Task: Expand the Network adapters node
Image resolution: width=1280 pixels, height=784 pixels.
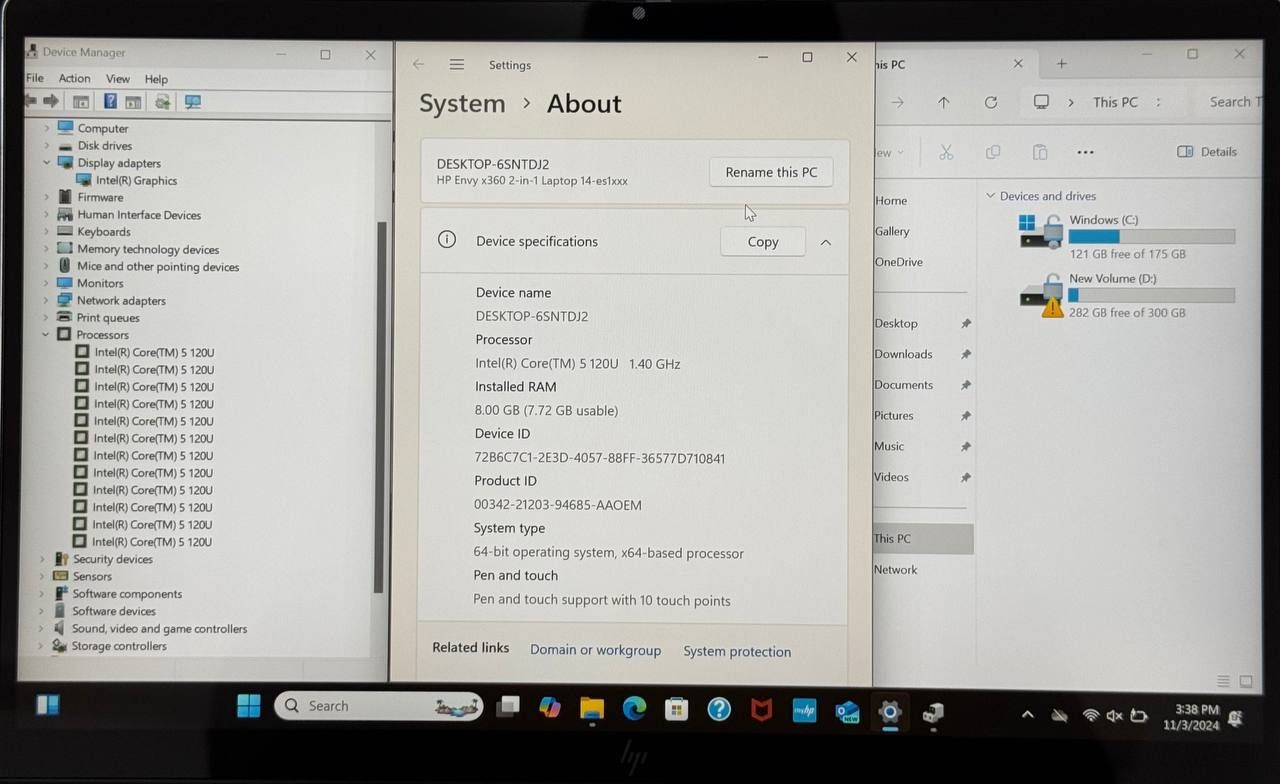Action: (x=46, y=301)
